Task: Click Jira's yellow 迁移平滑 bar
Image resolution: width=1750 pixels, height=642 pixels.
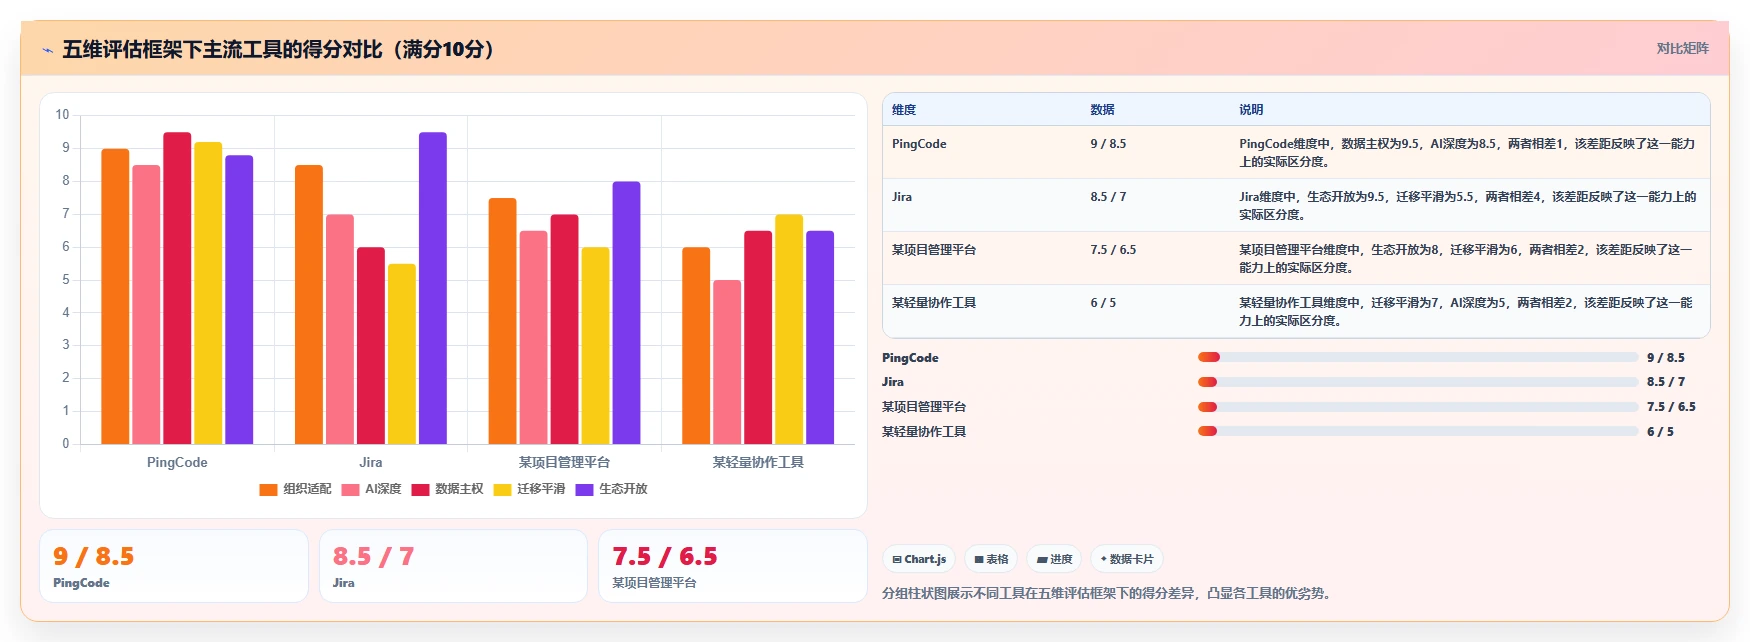Action: pos(402,354)
